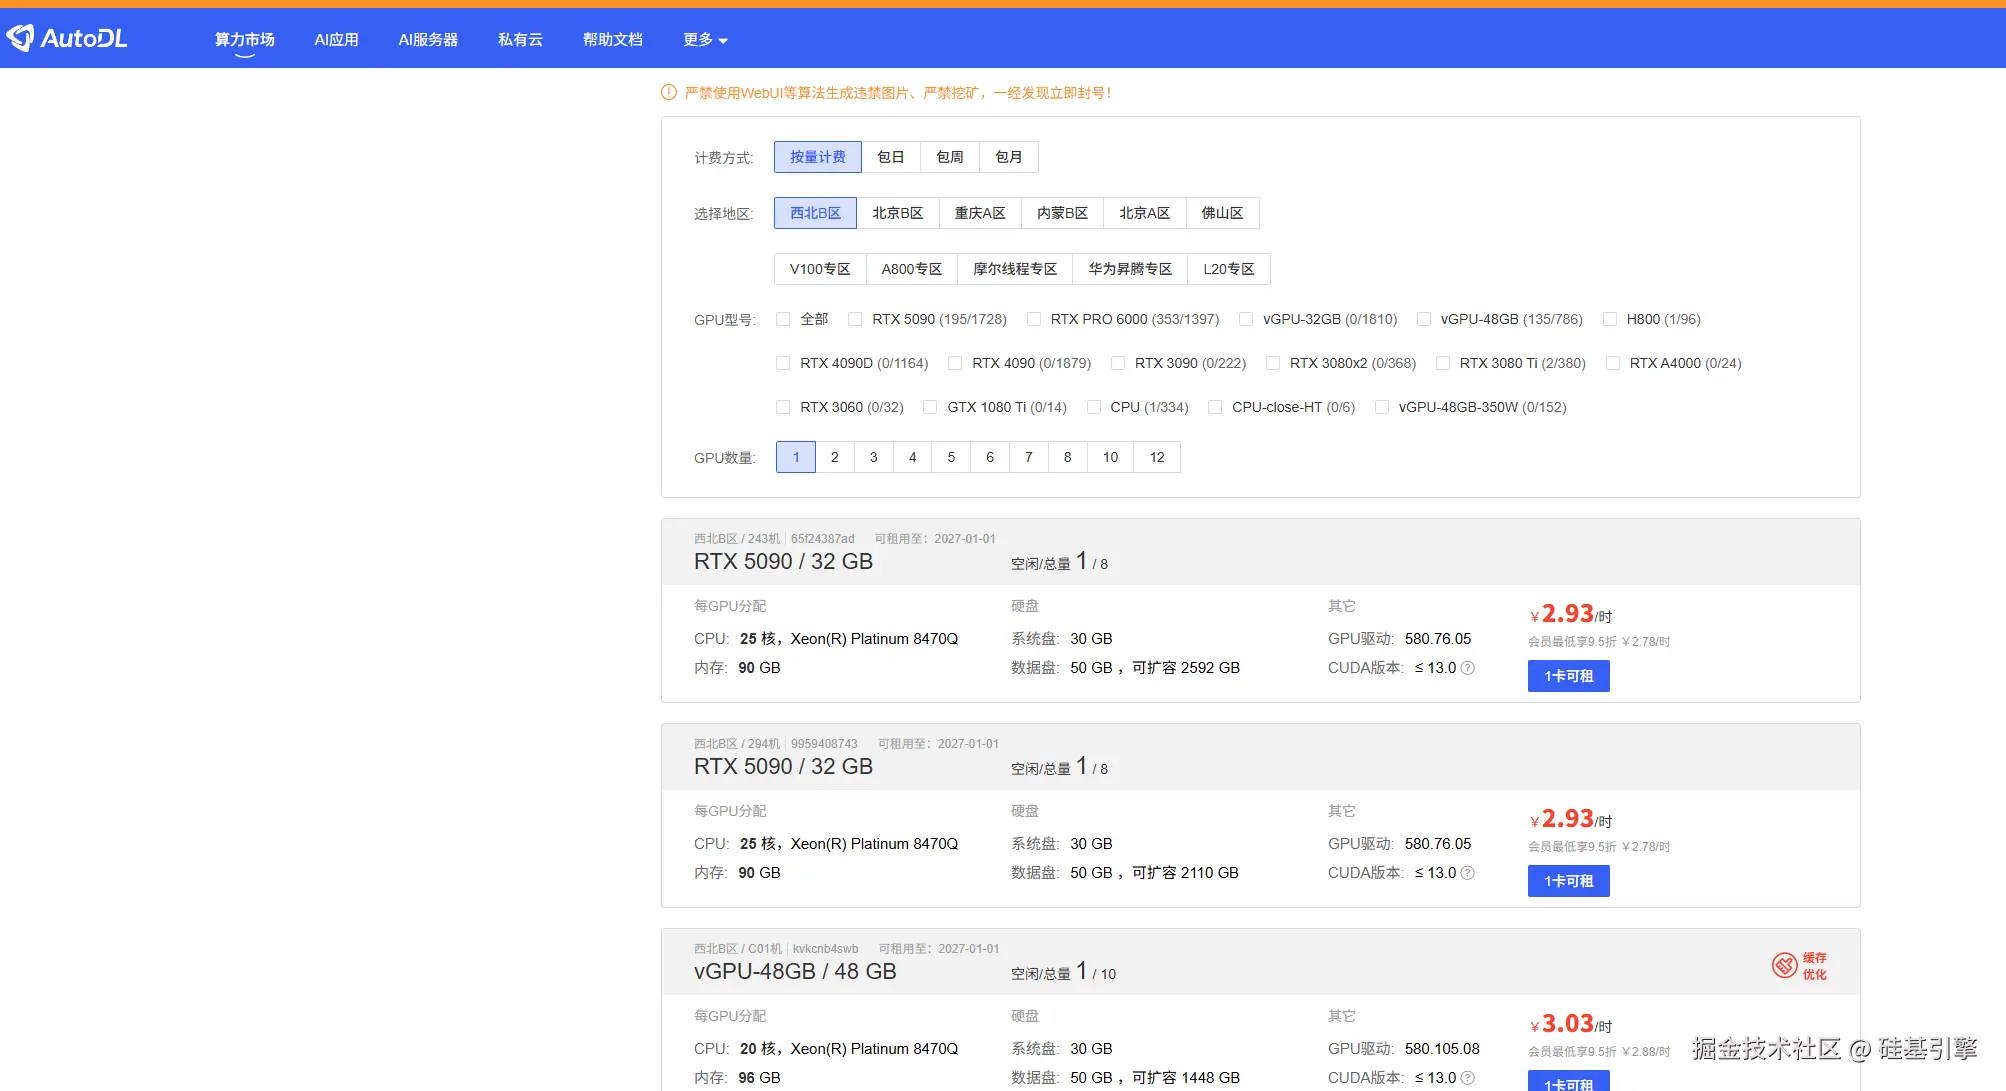The image size is (2006, 1091).
Task: Click CUDA version help icon on first listing
Action: click(1468, 668)
